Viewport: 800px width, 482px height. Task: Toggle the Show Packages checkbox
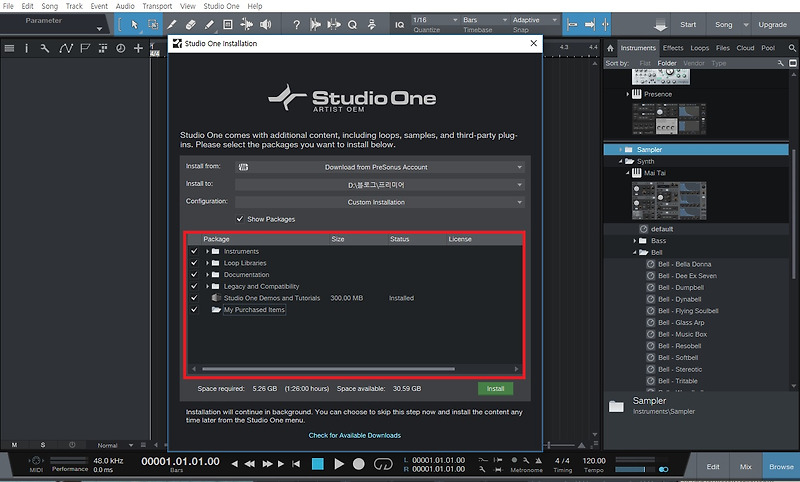coord(240,219)
